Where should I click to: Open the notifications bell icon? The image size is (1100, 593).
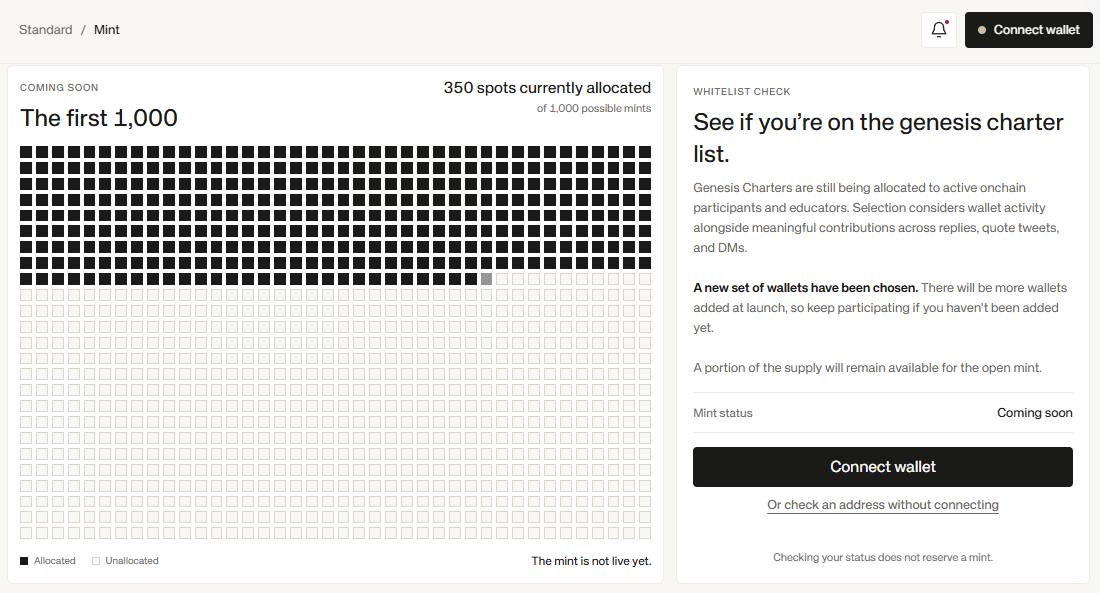click(x=939, y=29)
